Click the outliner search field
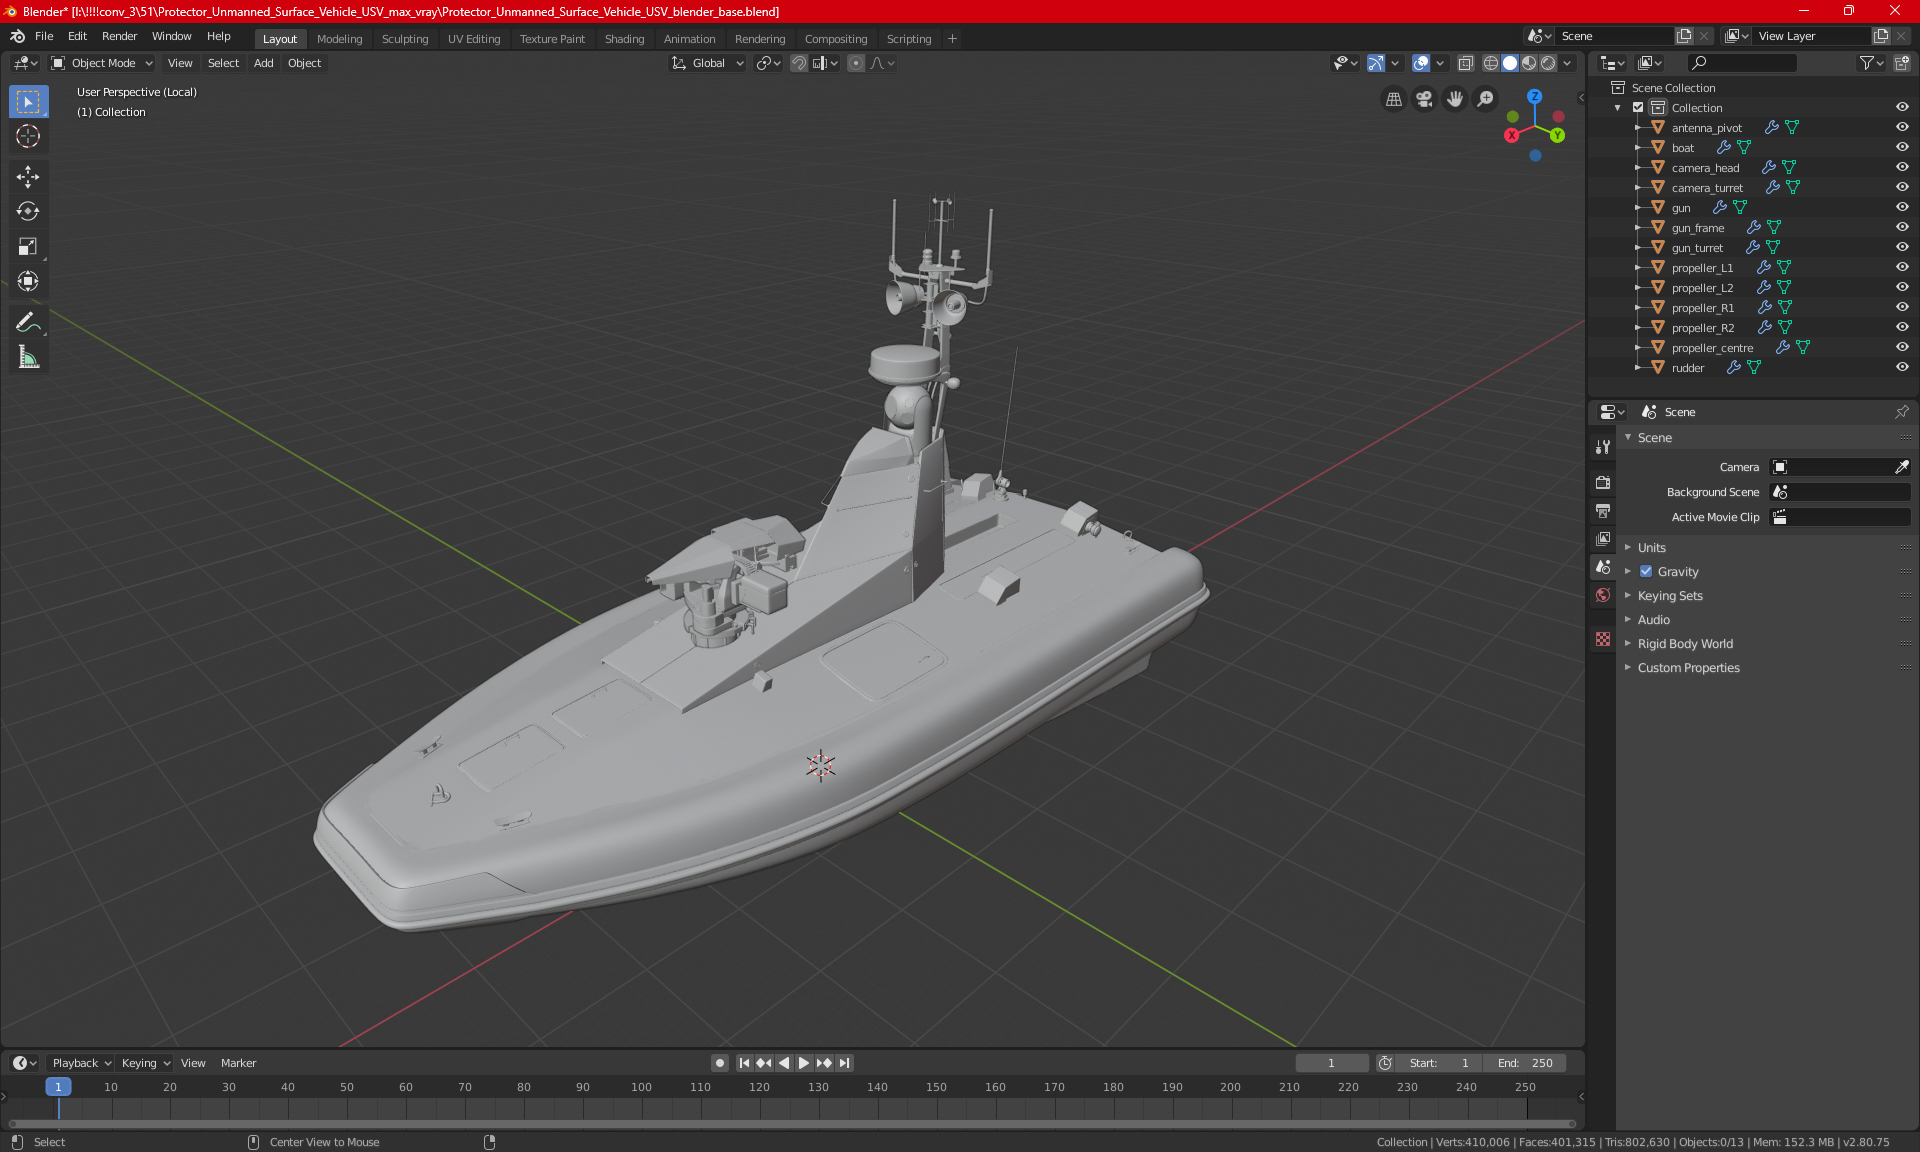 (1741, 63)
